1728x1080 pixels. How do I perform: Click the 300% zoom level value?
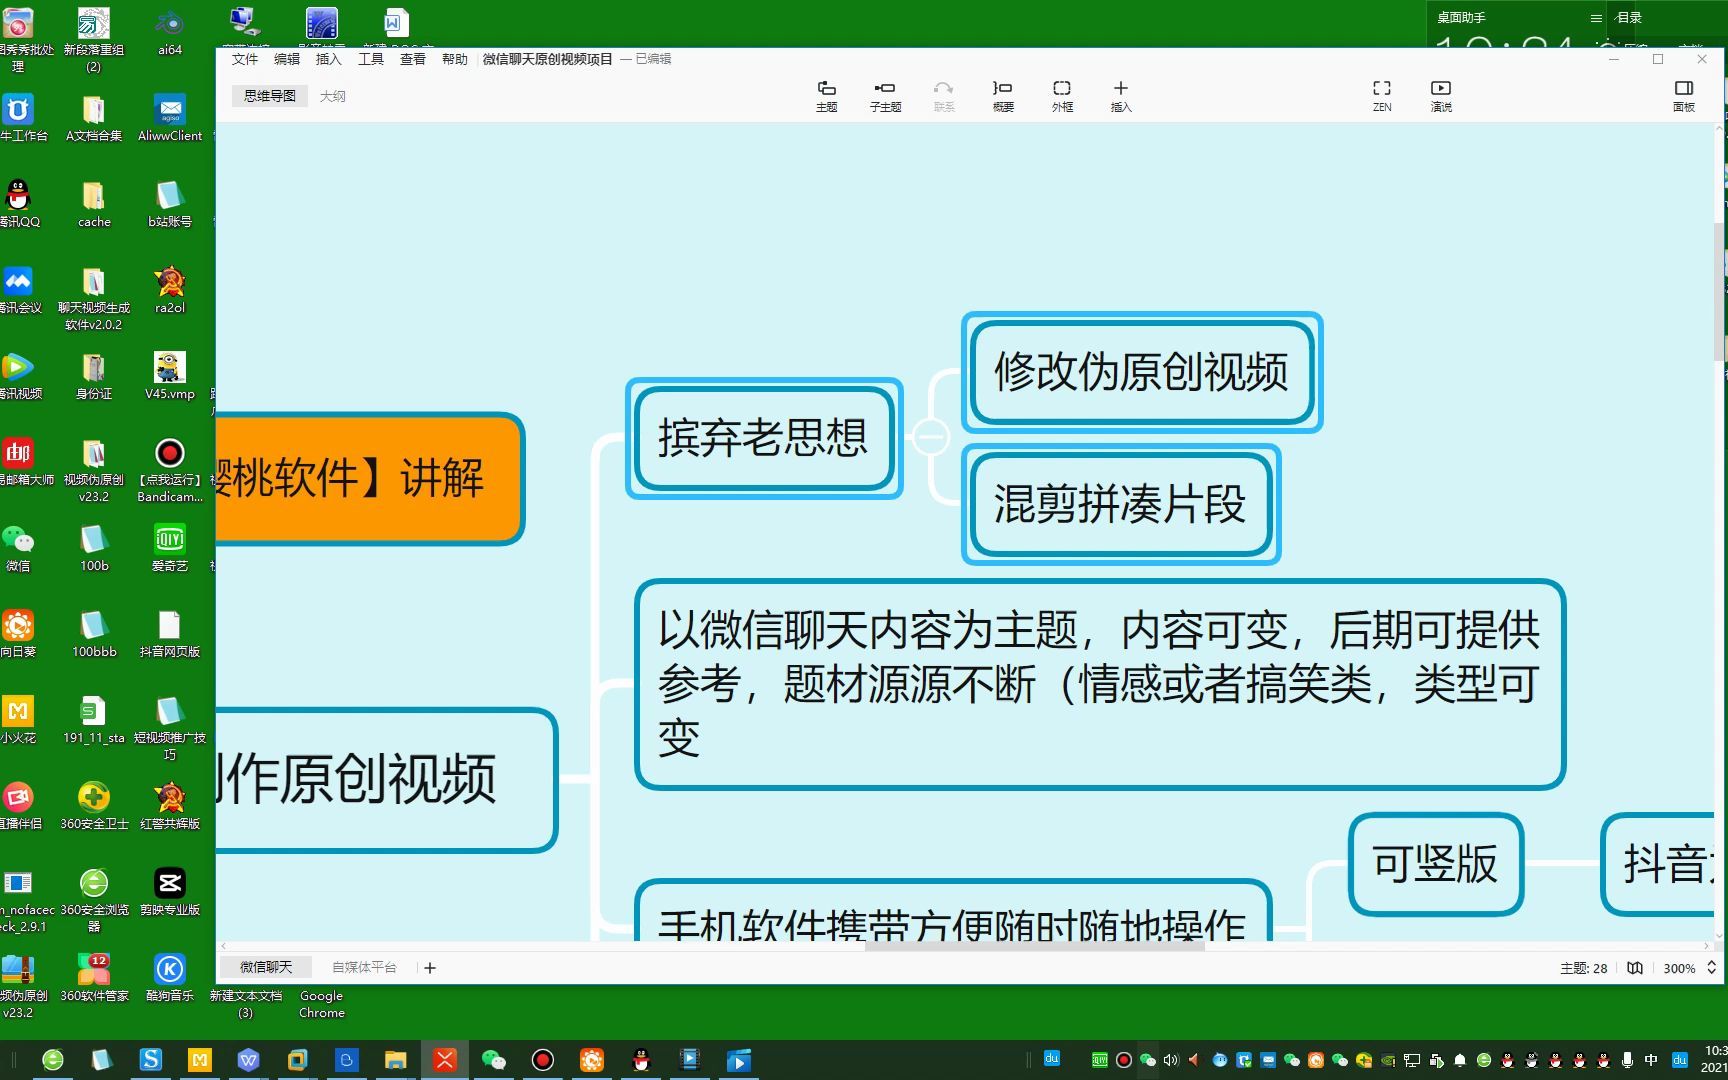[x=1679, y=968]
